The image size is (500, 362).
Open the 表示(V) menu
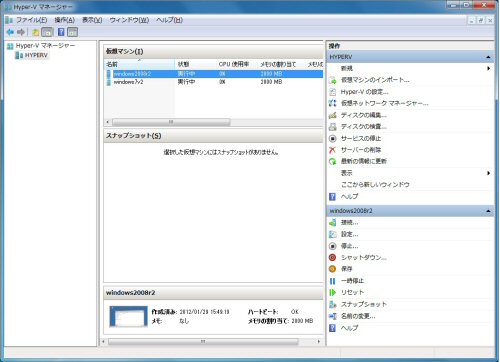coord(92,20)
